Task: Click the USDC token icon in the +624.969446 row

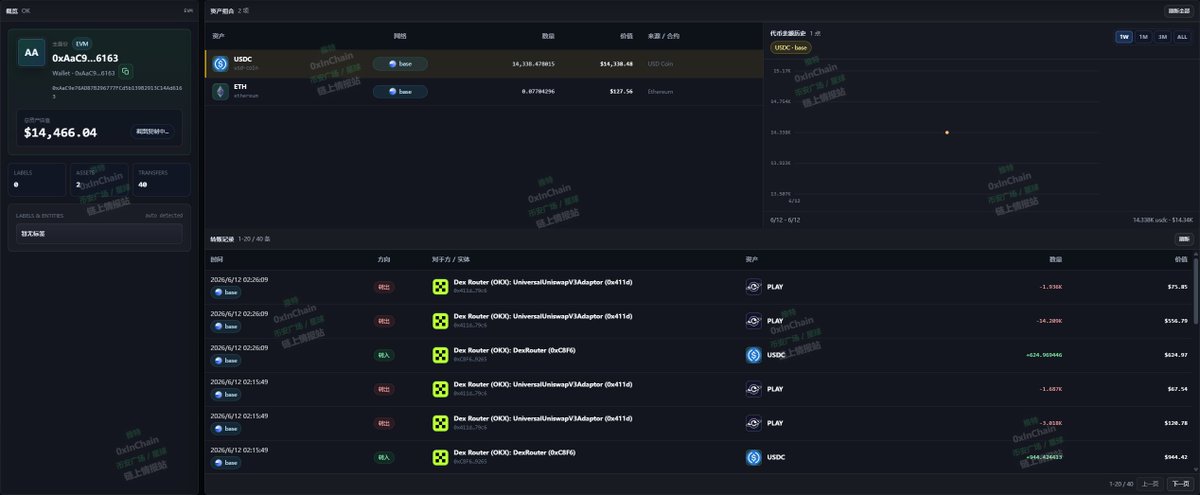Action: (754, 355)
